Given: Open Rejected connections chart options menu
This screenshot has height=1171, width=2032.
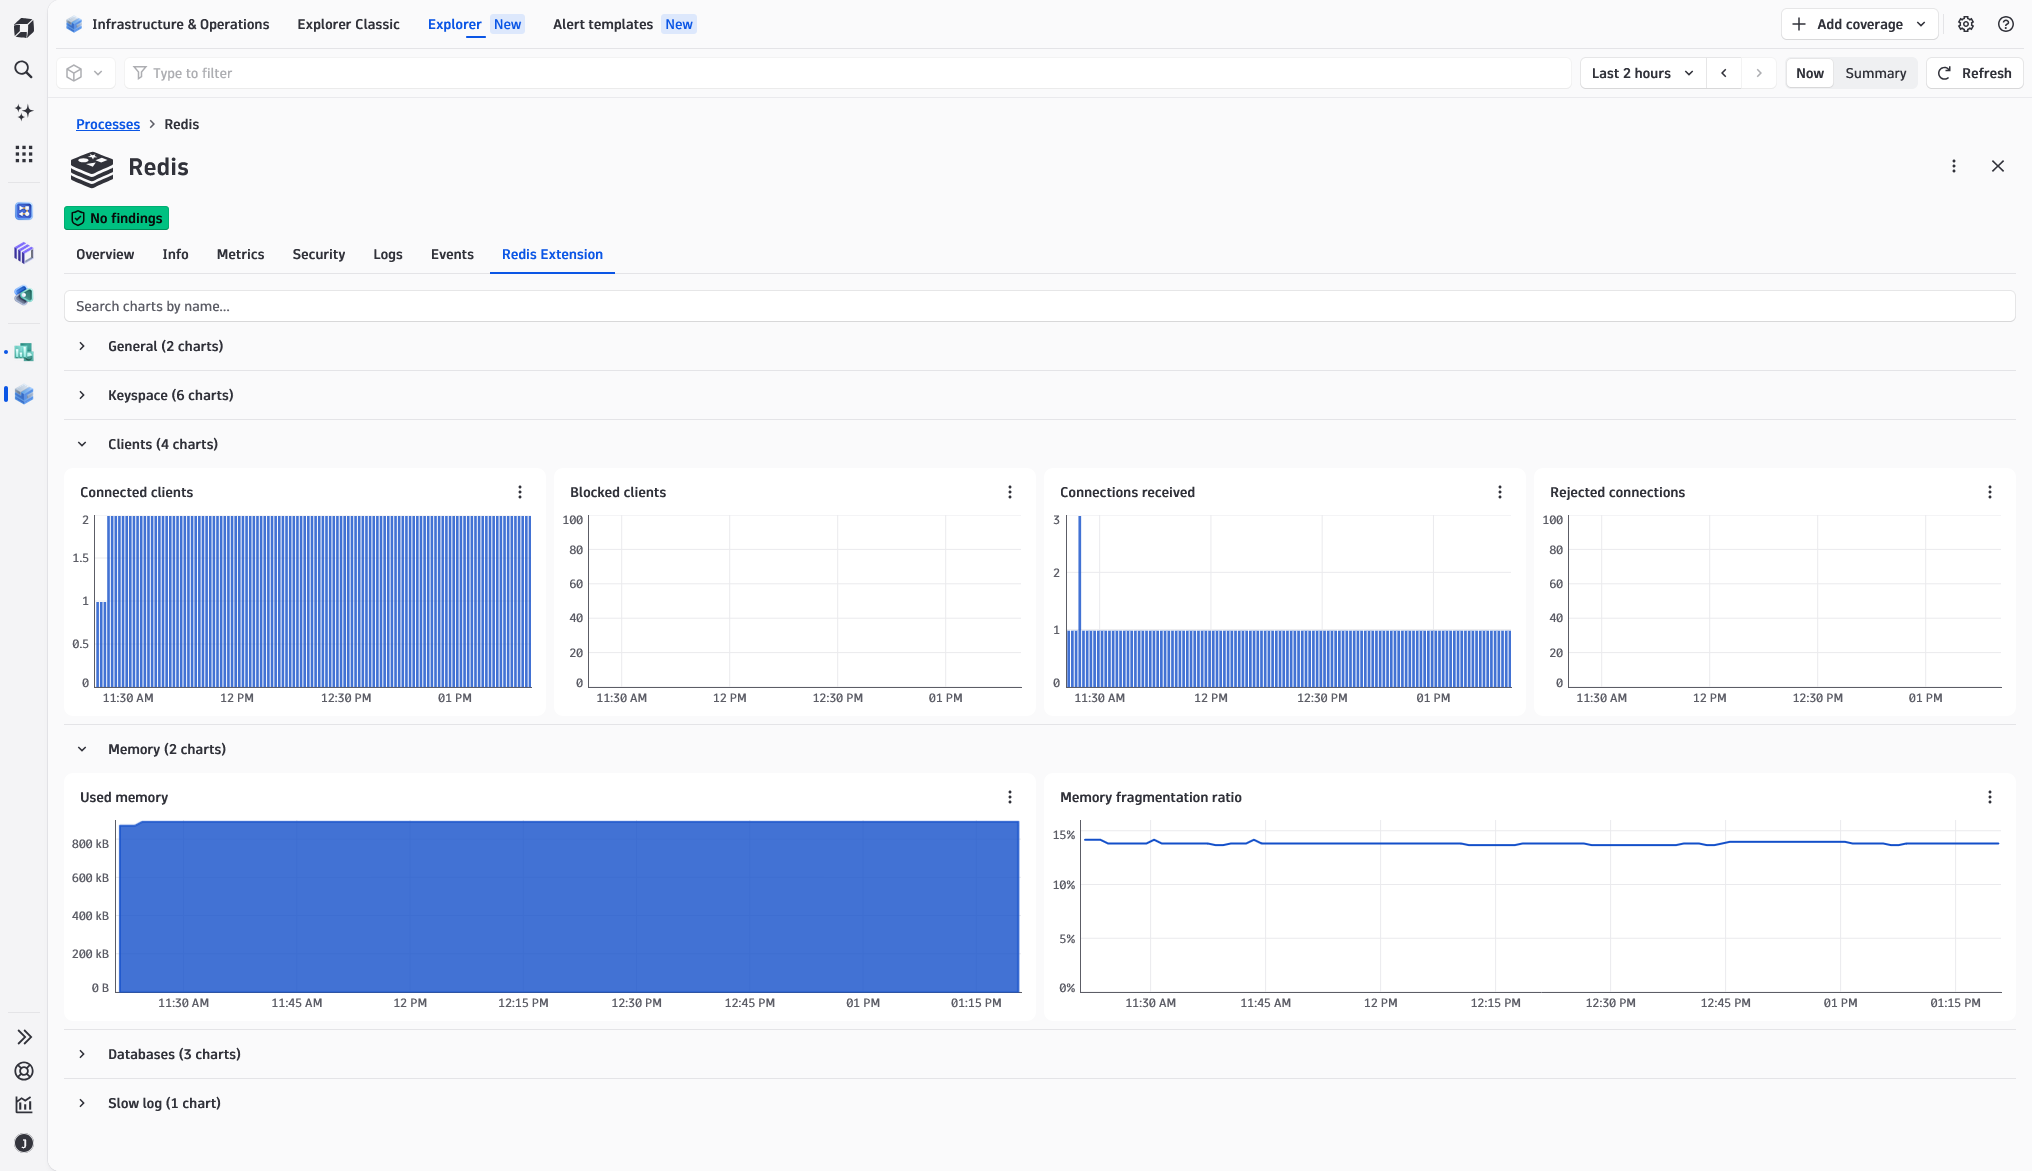Looking at the screenshot, I should tap(1990, 492).
